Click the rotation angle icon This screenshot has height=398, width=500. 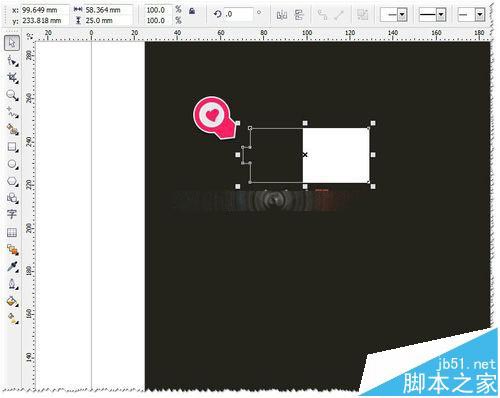(218, 14)
